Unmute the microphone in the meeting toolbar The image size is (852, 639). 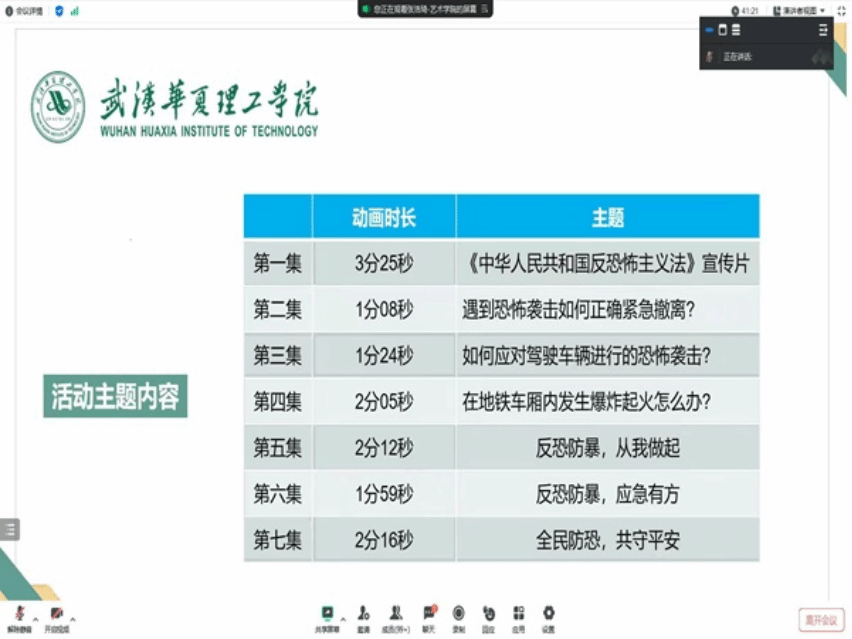pyautogui.click(x=18, y=614)
